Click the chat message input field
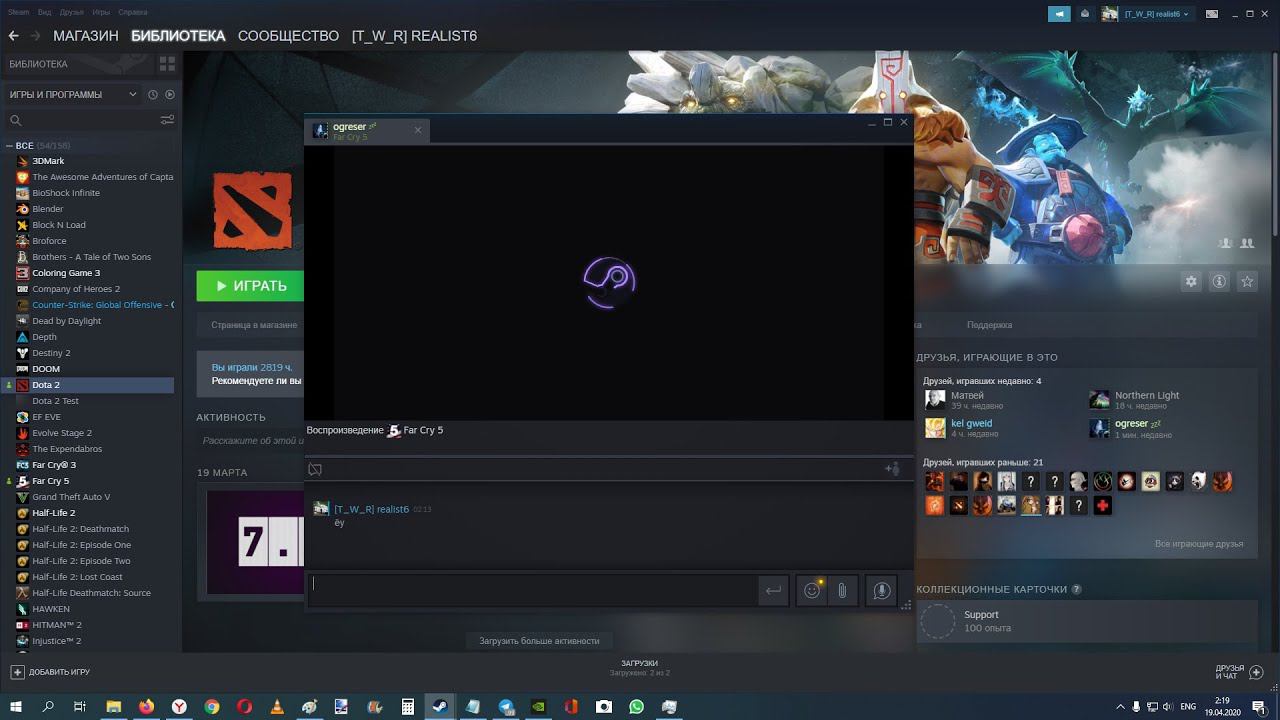The height and width of the screenshot is (720, 1280). 532,590
